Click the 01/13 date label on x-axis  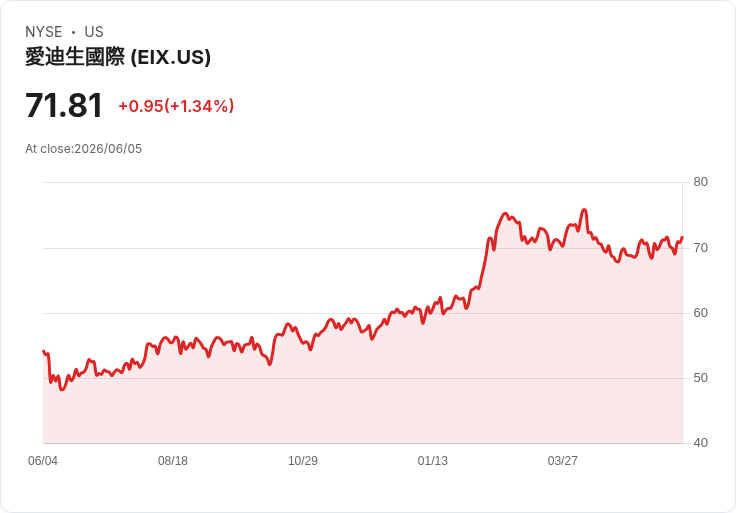pyautogui.click(x=433, y=461)
